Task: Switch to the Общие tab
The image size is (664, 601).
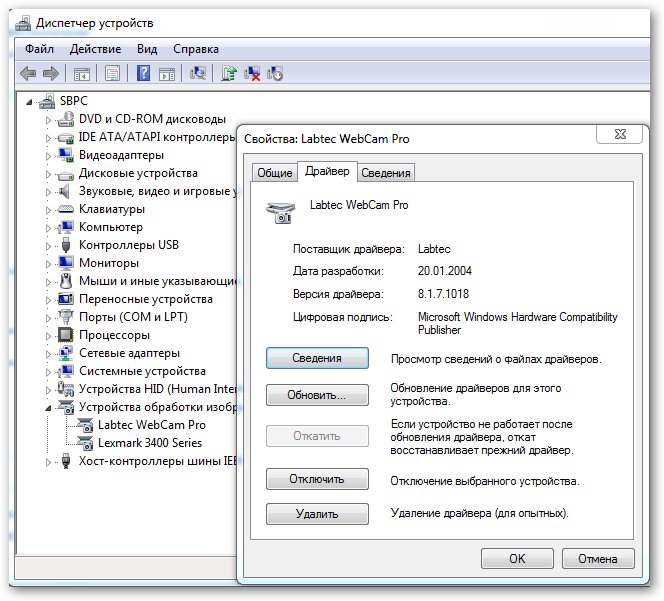Action: point(274,173)
